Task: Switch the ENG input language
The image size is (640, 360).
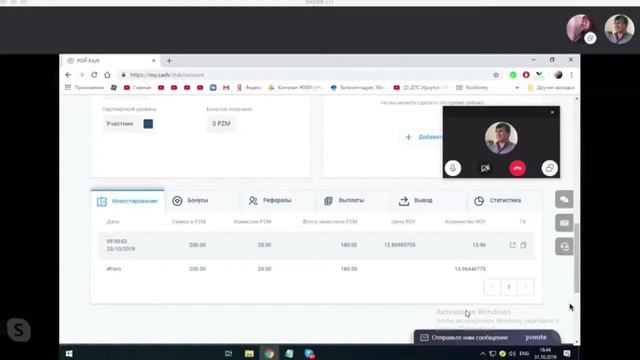Action: click(x=524, y=353)
